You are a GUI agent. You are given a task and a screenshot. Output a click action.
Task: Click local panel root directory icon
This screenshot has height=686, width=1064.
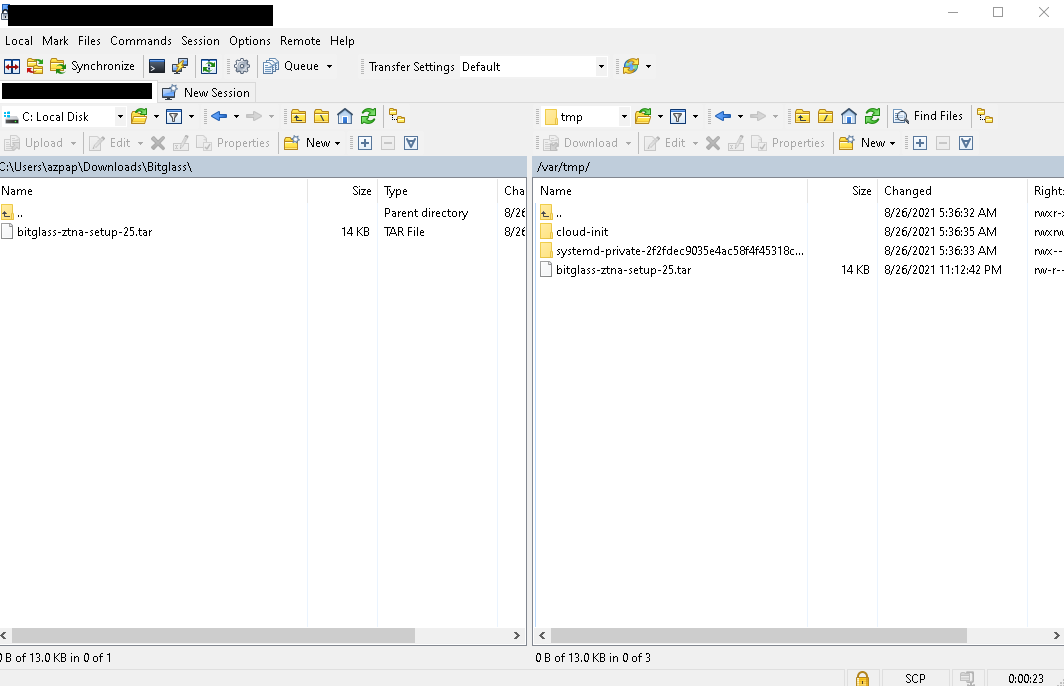coord(322,117)
